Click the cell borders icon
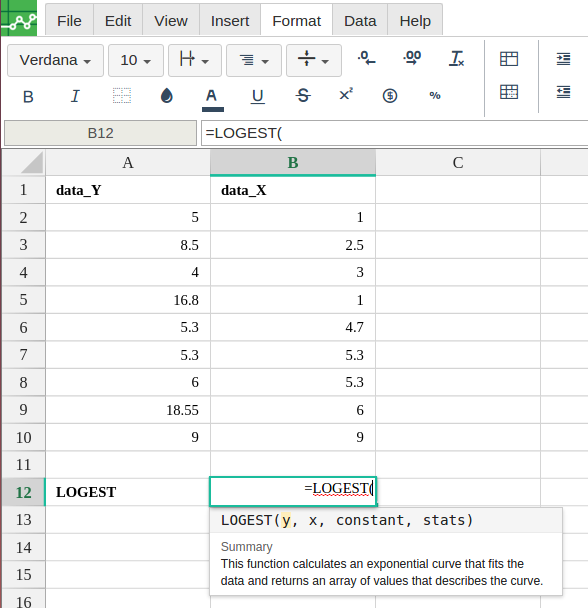The image size is (588, 608). [122, 95]
